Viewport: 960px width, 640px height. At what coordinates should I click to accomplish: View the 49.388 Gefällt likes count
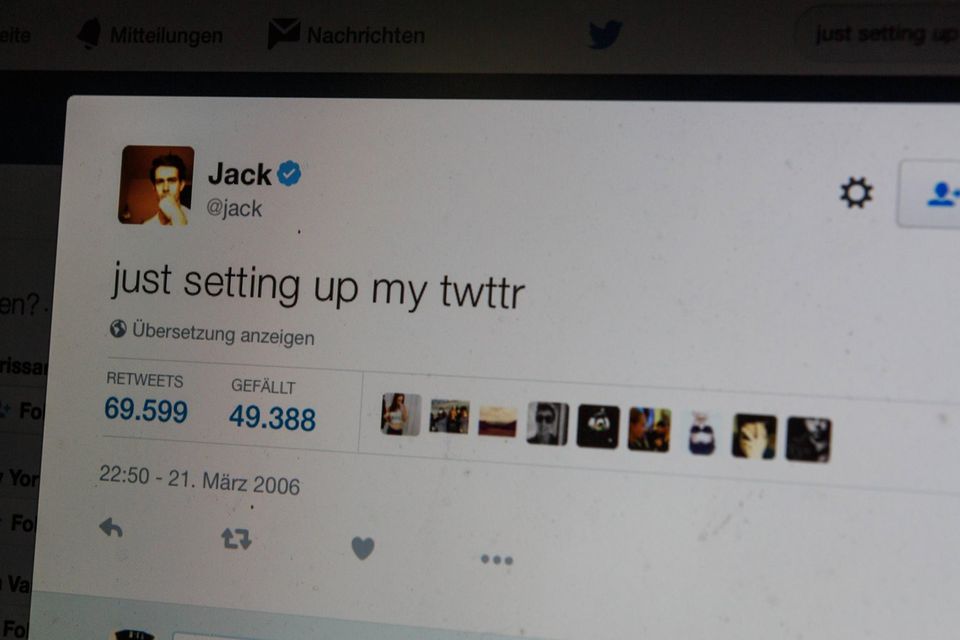click(x=272, y=418)
